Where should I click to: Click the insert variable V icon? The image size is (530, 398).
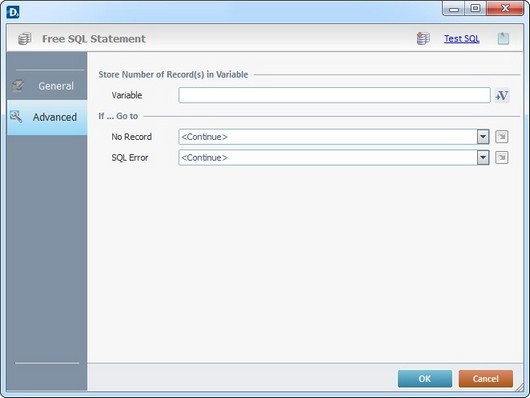tap(502, 96)
